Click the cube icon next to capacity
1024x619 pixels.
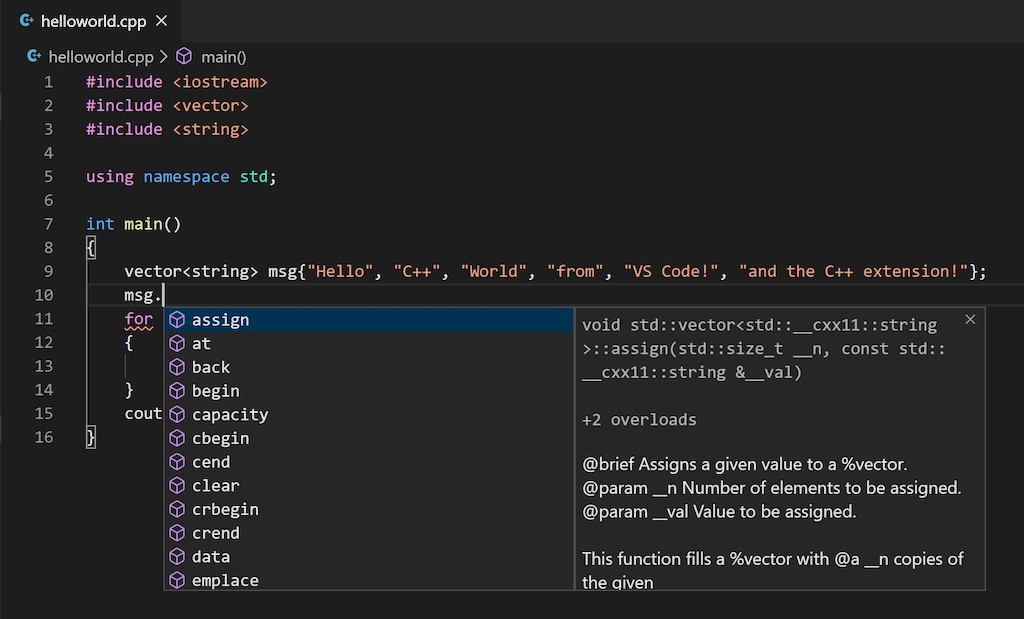(x=177, y=415)
